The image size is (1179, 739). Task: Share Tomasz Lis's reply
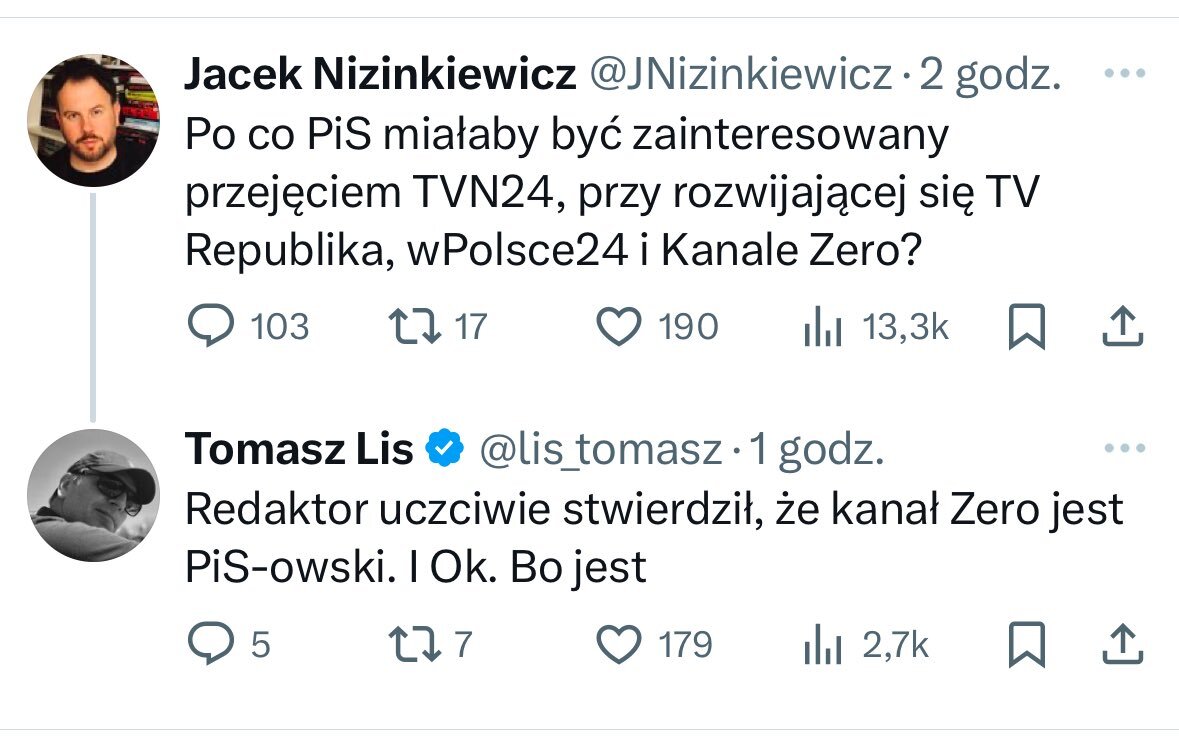[1121, 644]
